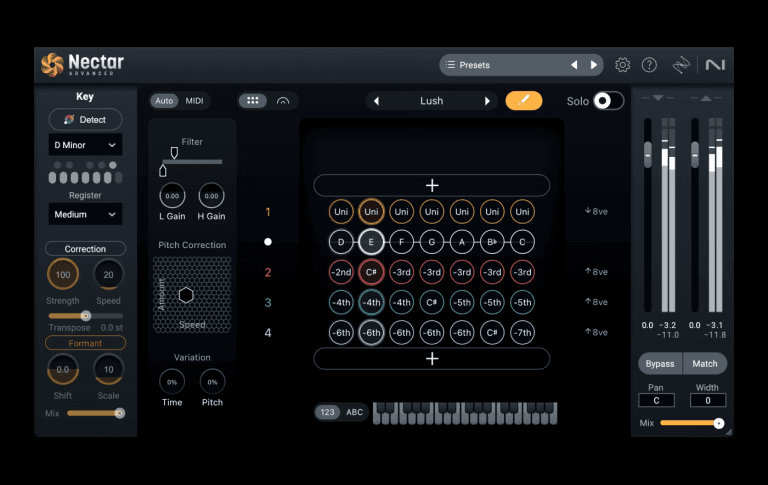
Task: Click the Transpose slider handle
Action: point(85,315)
